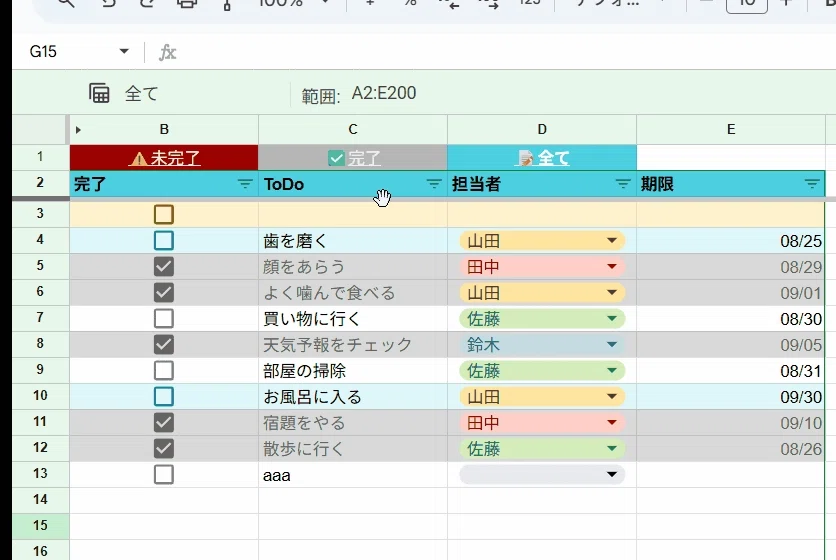The height and width of the screenshot is (560, 836).
Task: Select the cell containing 歯を磨く
Action: (353, 241)
